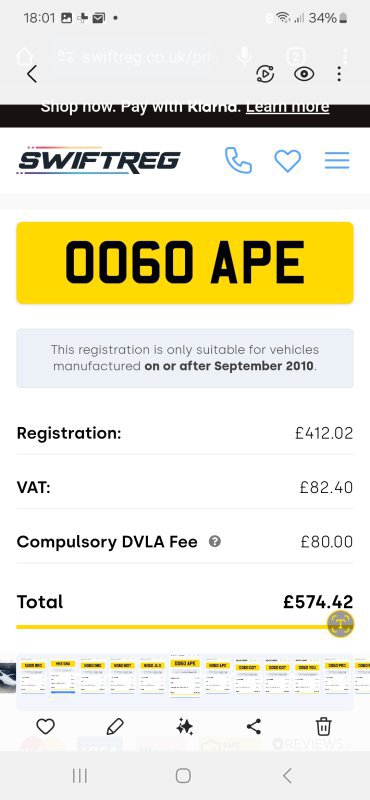Expand the SwiftReg hamburger menu
Viewport: 370px width, 800px height.
pos(337,161)
